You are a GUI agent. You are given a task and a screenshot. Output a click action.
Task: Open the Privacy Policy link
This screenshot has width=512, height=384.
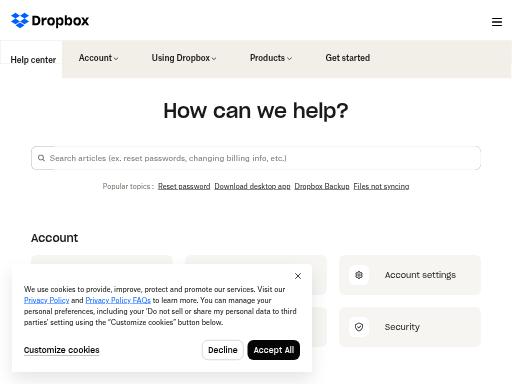point(47,300)
